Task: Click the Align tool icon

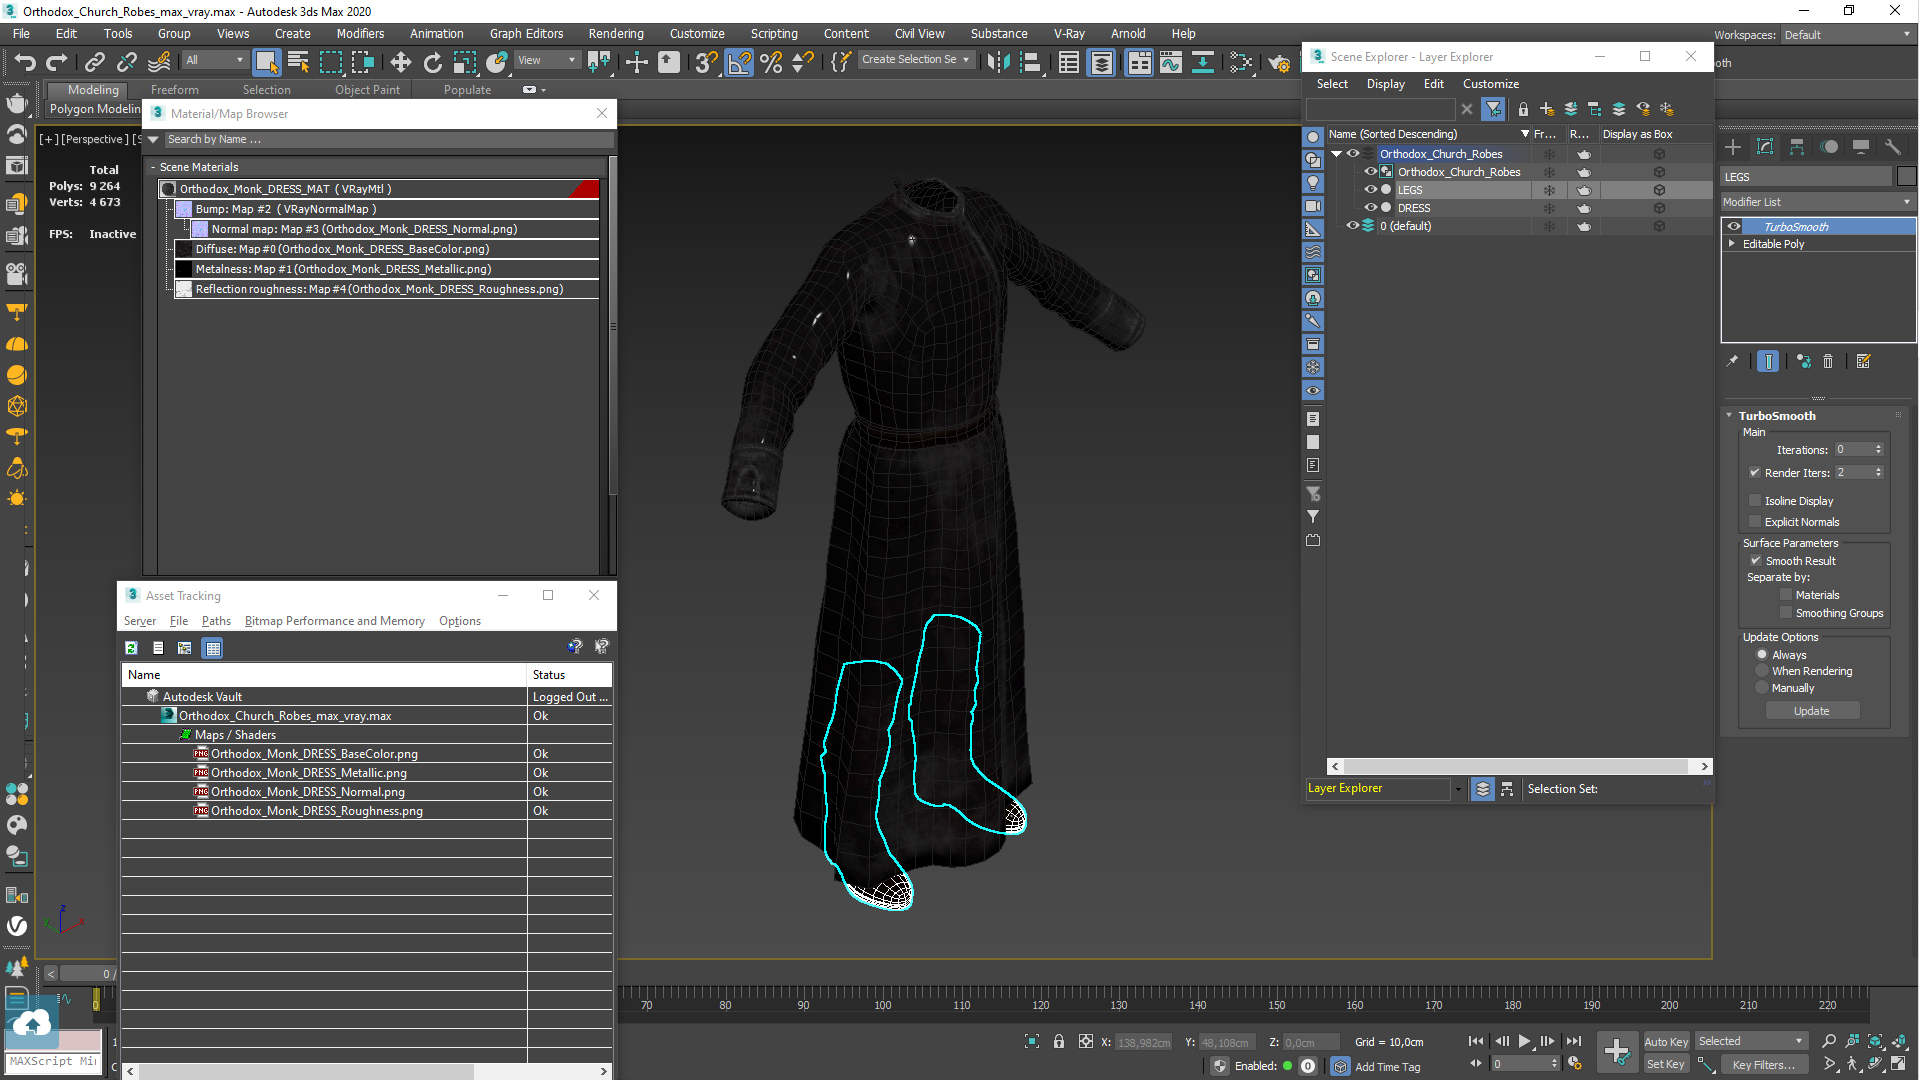Action: coord(1031,63)
